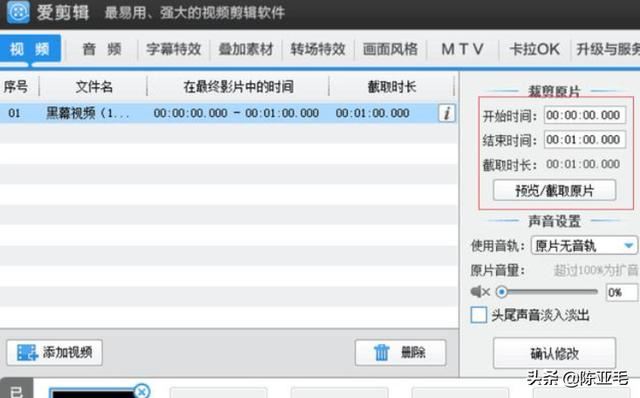
Task: Click the 开始时间 input field
Action: pyautogui.click(x=584, y=116)
